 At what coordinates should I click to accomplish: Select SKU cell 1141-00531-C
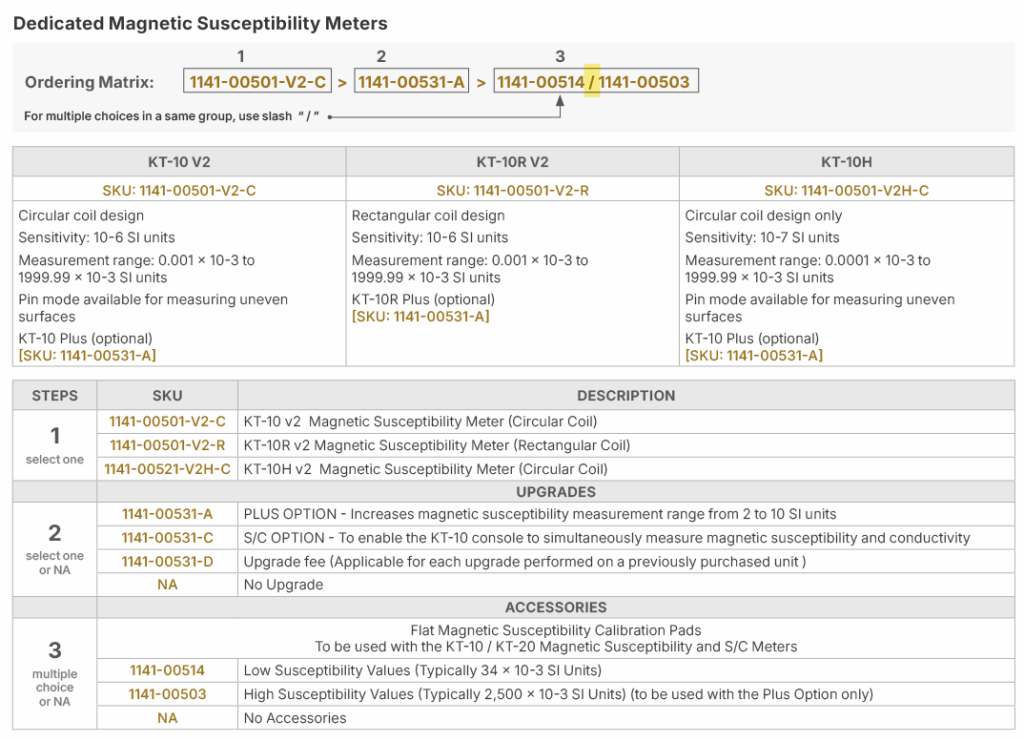click(167, 538)
